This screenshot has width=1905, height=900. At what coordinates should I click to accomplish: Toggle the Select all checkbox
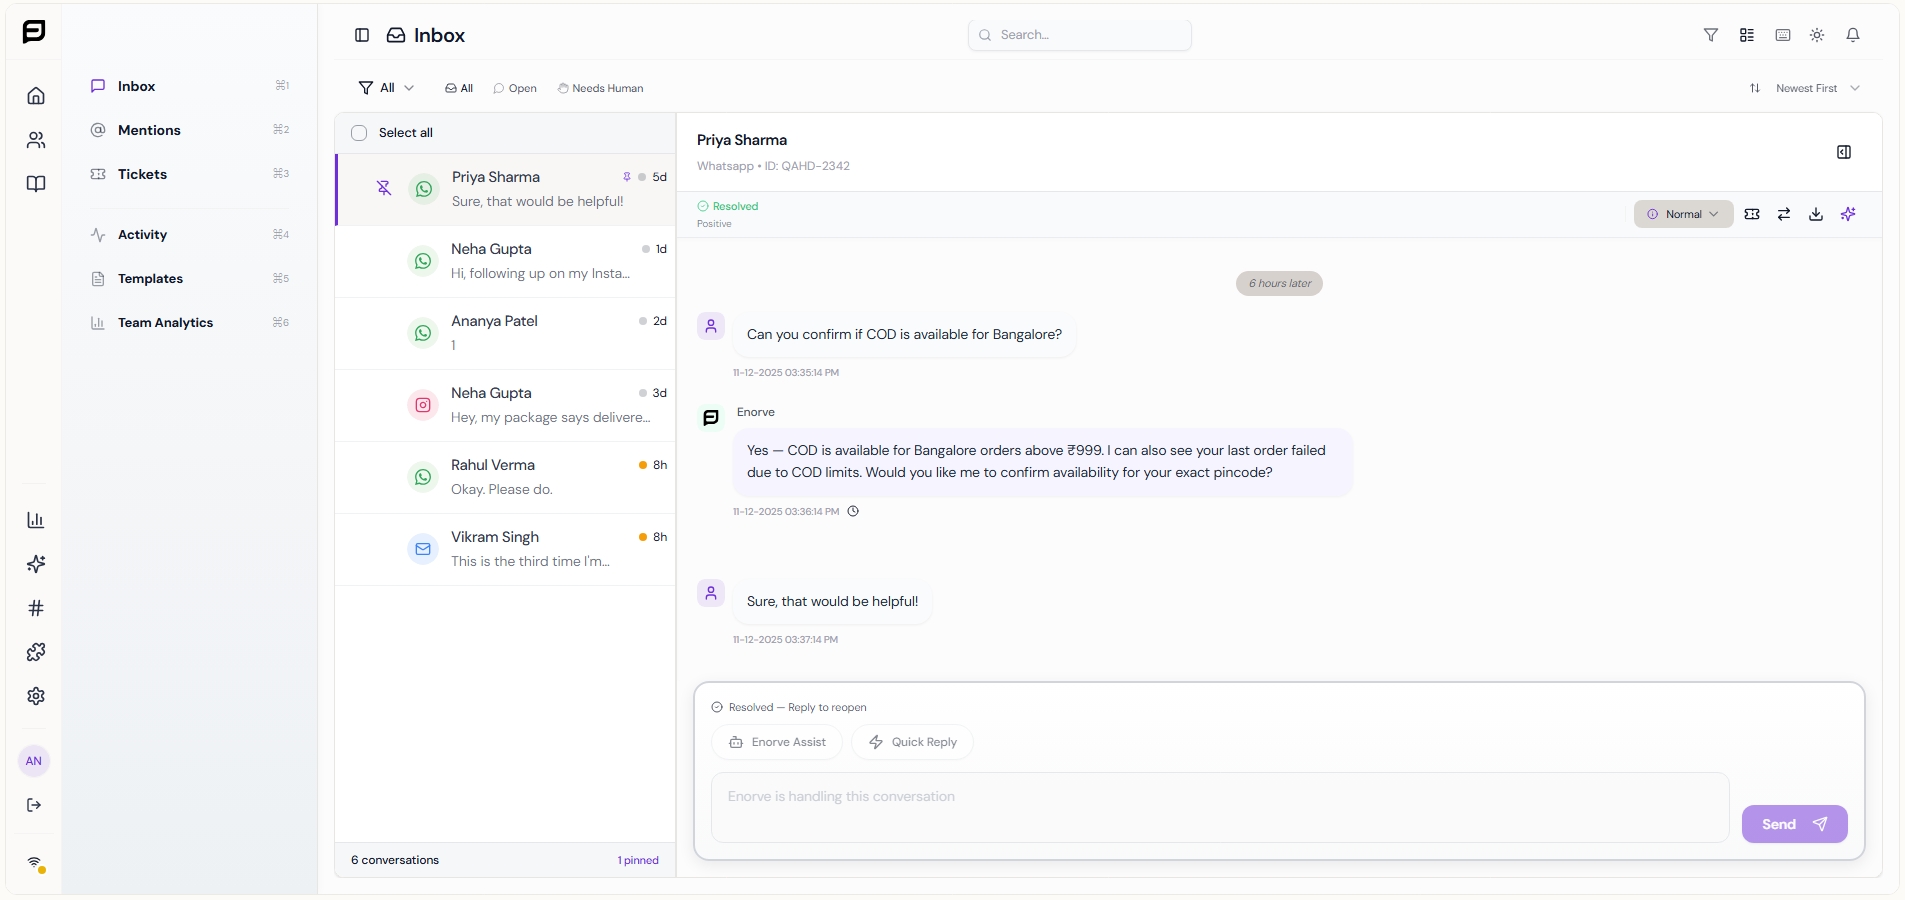(358, 132)
